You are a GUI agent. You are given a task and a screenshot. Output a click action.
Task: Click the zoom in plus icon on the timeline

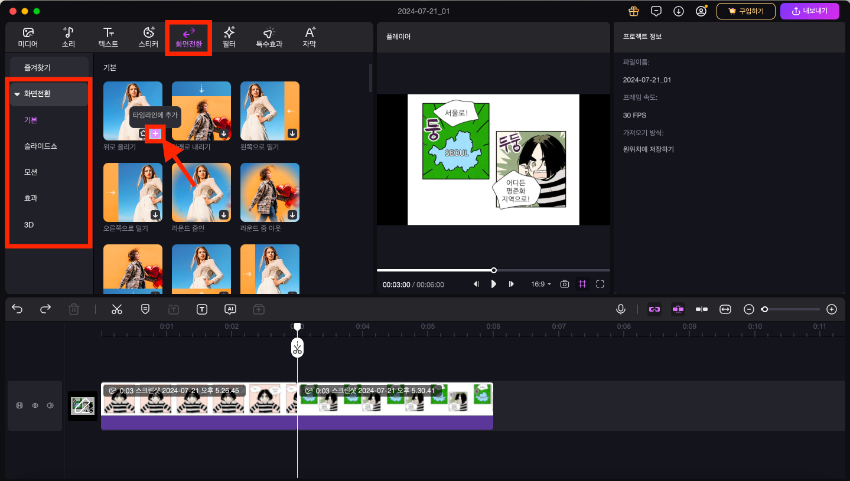pos(831,310)
